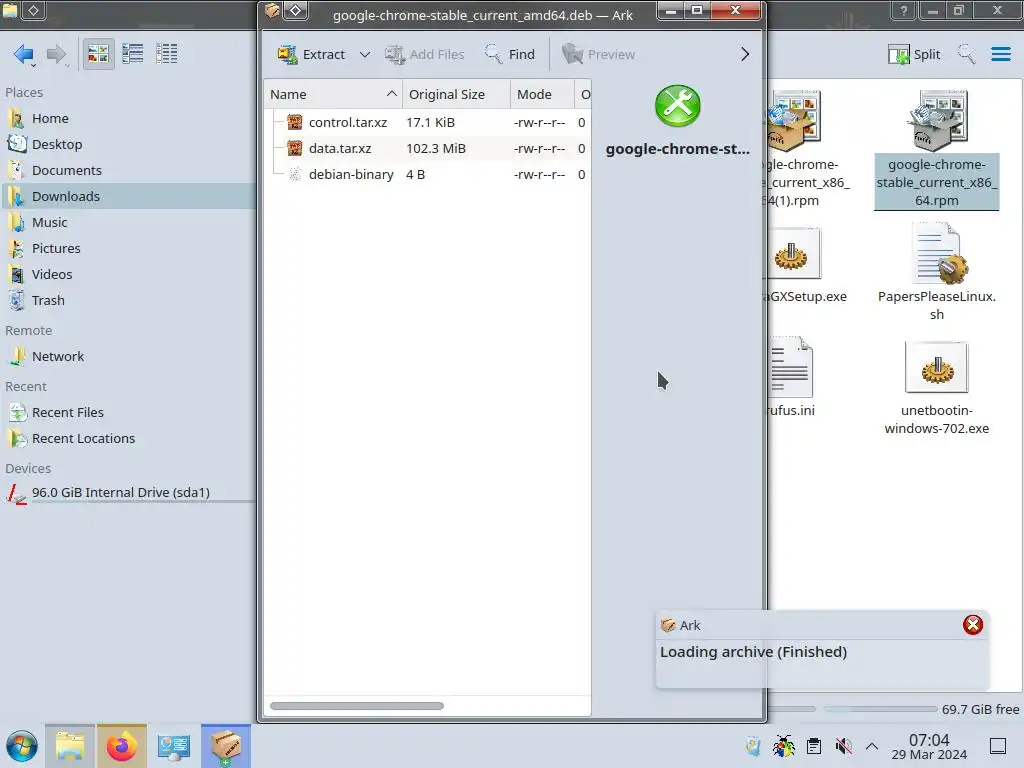Image resolution: width=1024 pixels, height=768 pixels.
Task: Click the data.tar.xz file icon
Action: tap(295, 148)
